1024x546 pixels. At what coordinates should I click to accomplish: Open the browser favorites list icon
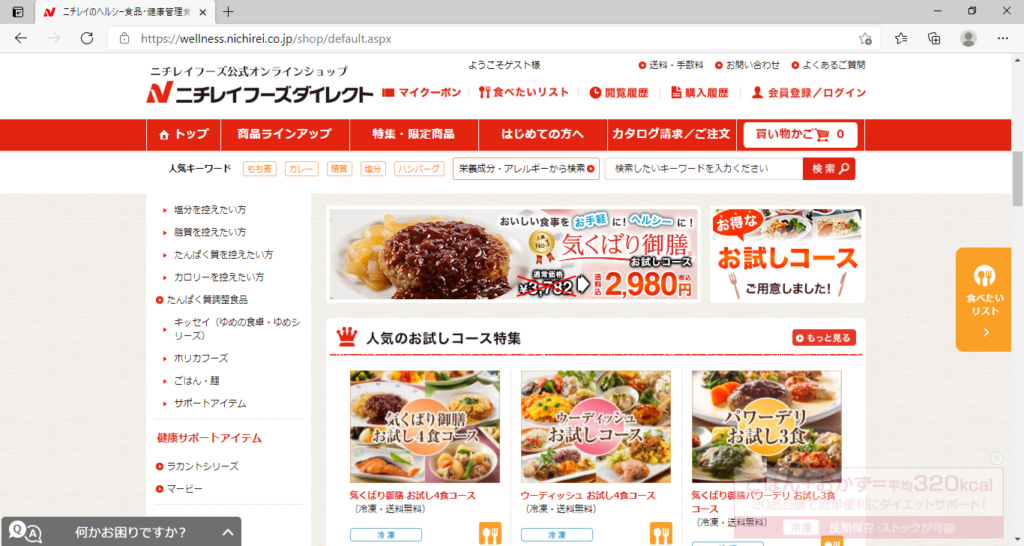click(x=901, y=39)
